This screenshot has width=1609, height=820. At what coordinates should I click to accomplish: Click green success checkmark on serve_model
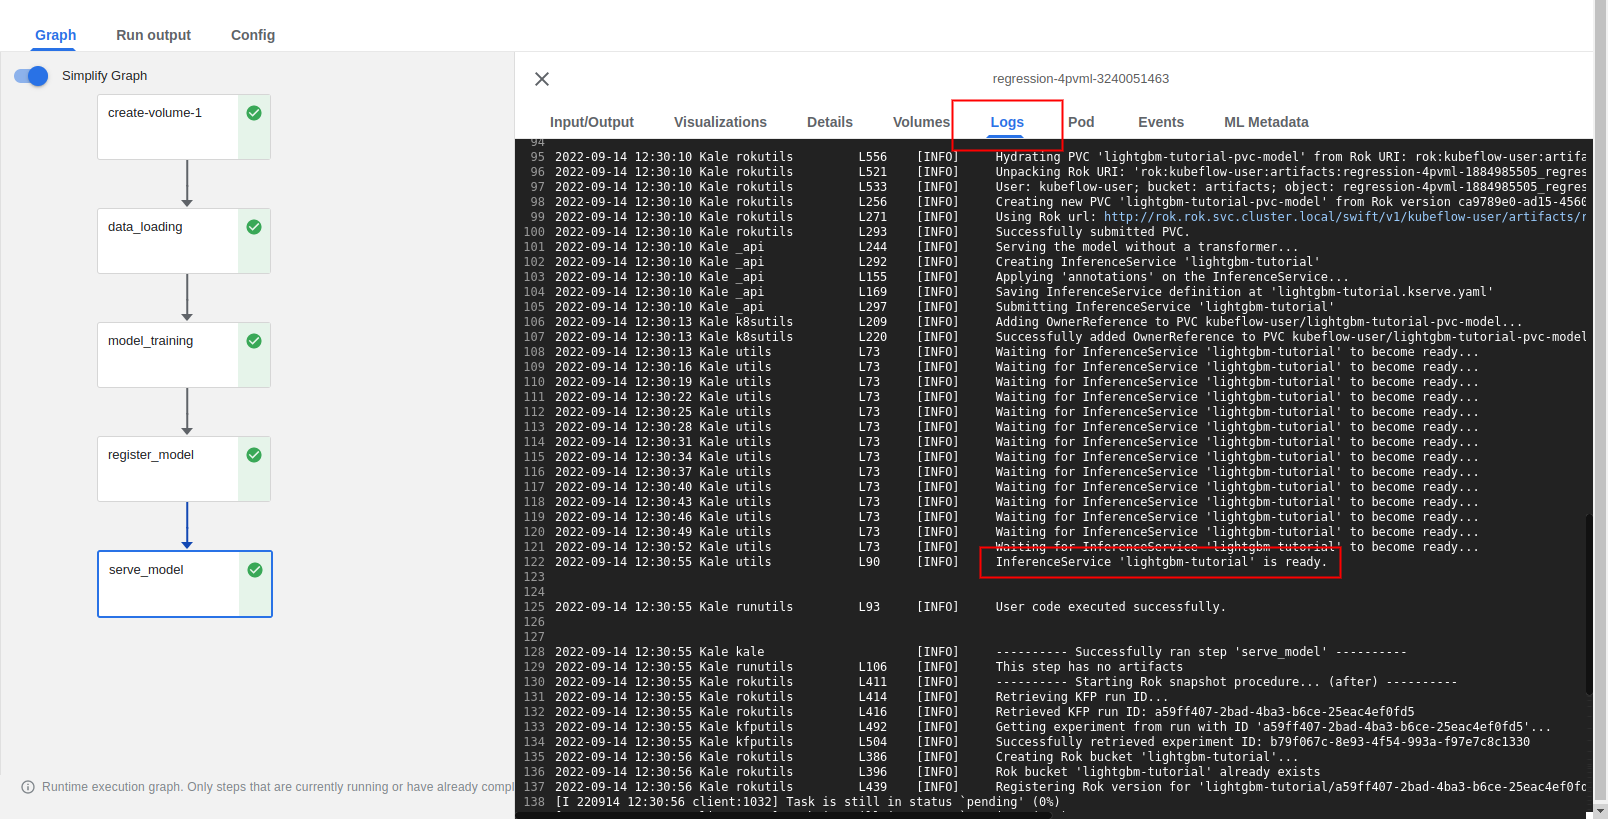point(255,570)
